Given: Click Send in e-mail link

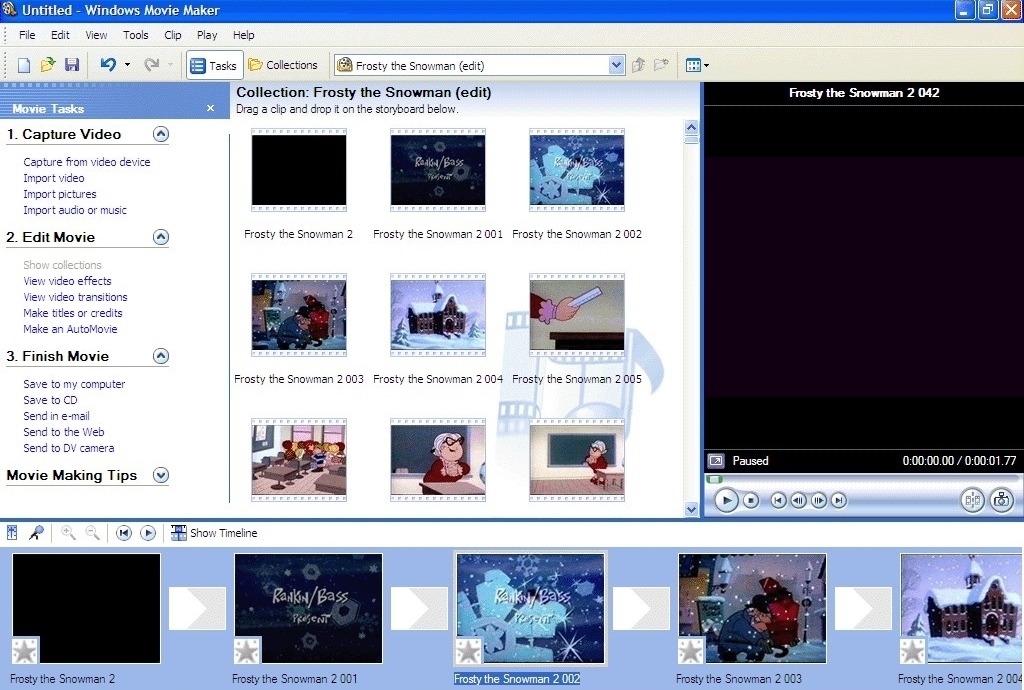Looking at the screenshot, I should tap(56, 416).
